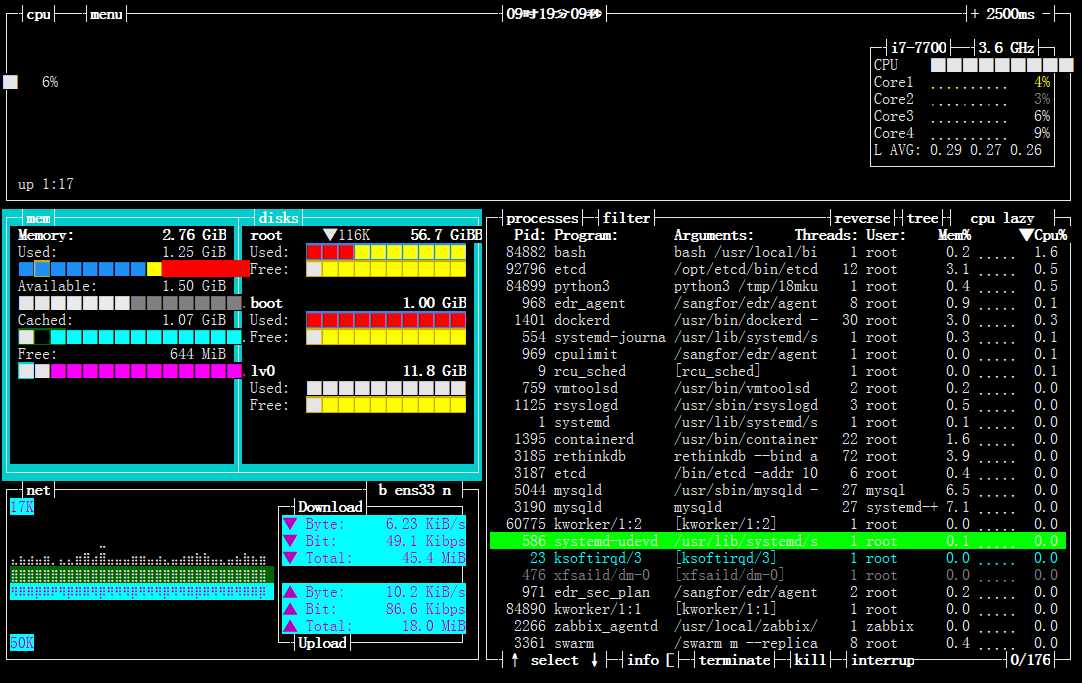
Task: Select the i7-7700 CPU model label
Action: [918, 48]
